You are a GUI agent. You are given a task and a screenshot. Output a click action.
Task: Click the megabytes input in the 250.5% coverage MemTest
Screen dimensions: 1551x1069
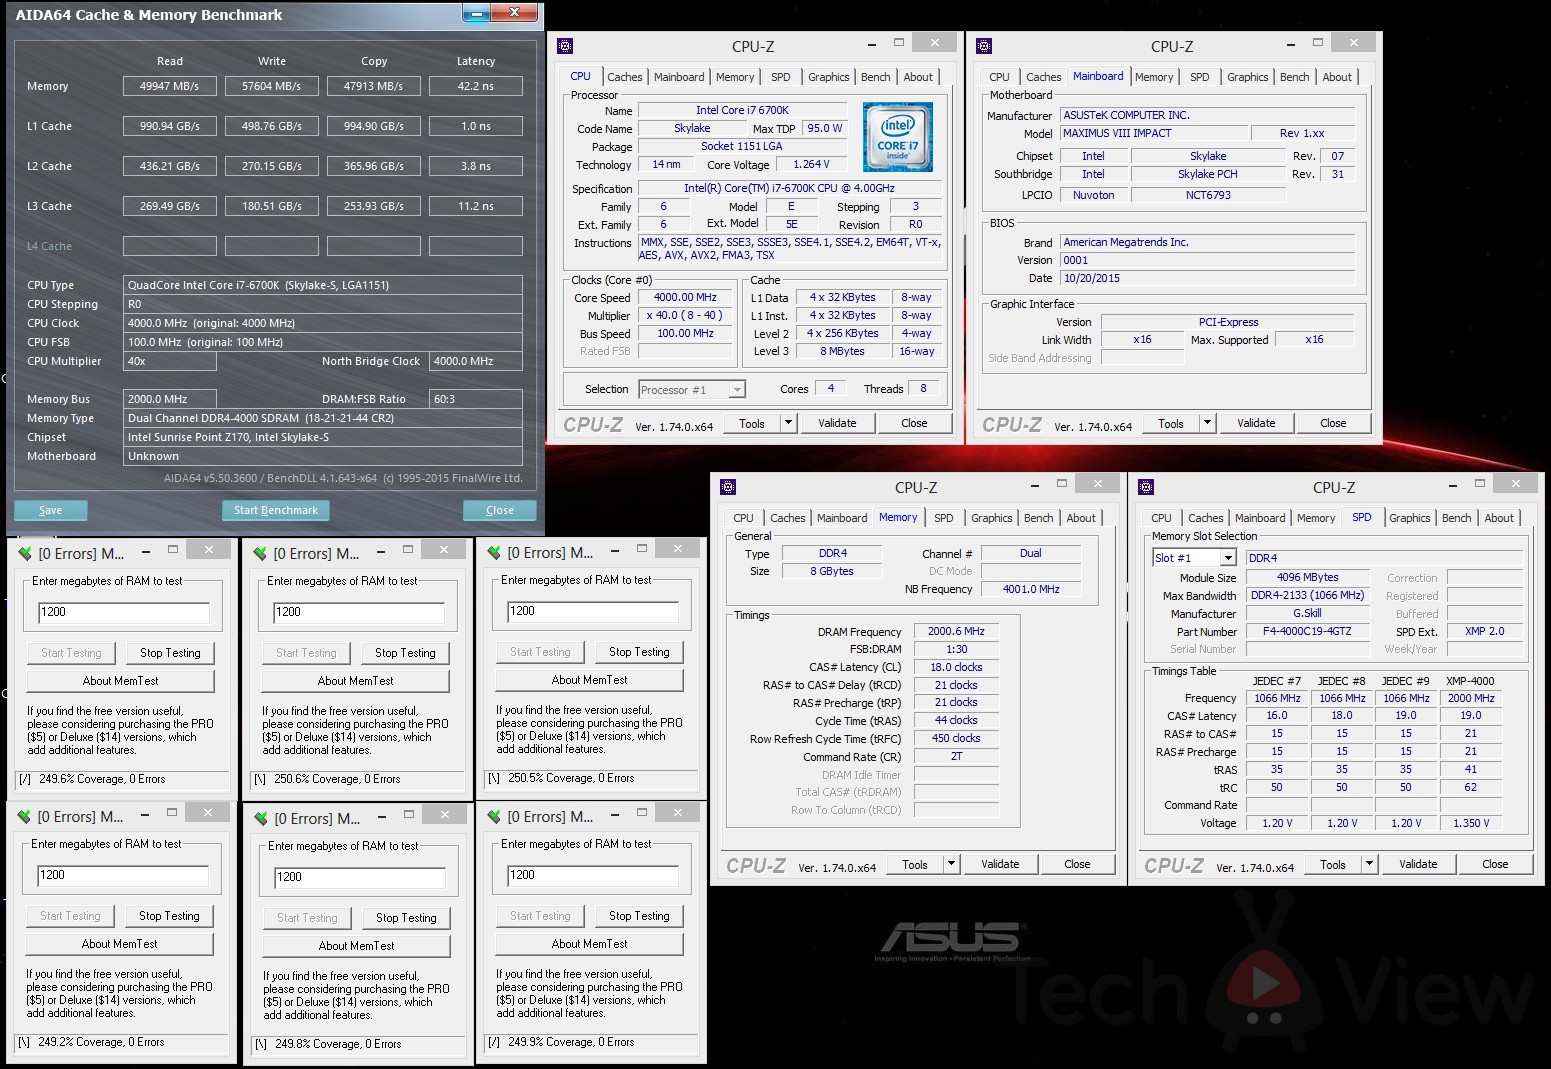pos(592,611)
